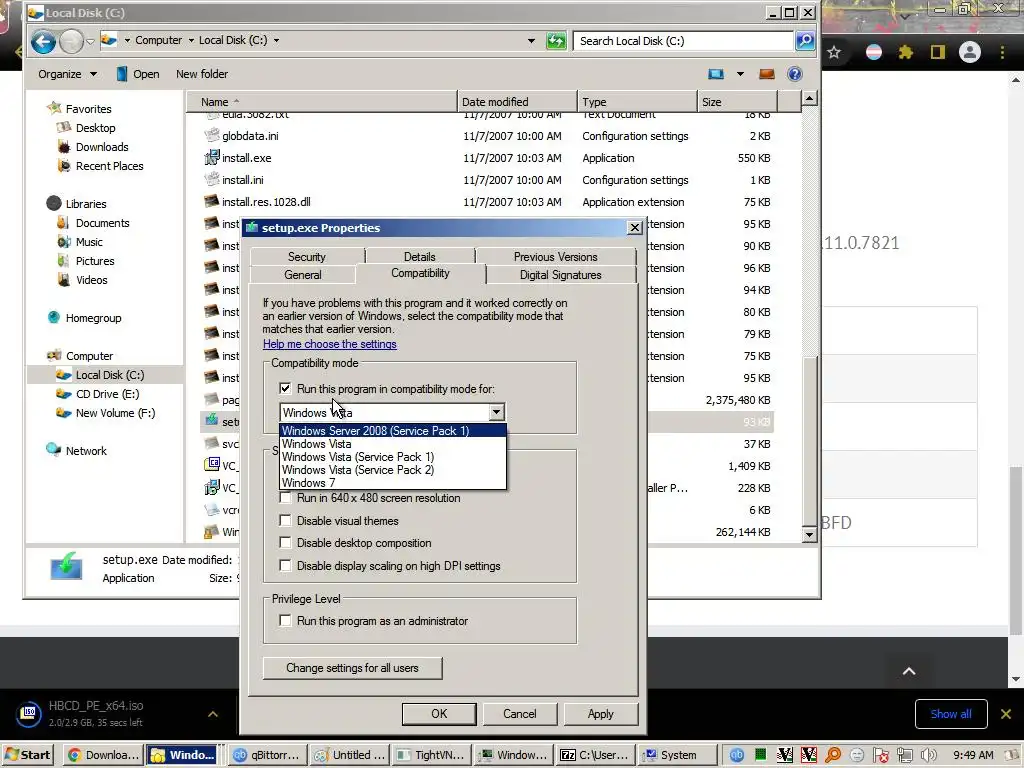This screenshot has width=1024, height=768.
Task: Click New folder in Explorer toolbar
Action: (202, 74)
